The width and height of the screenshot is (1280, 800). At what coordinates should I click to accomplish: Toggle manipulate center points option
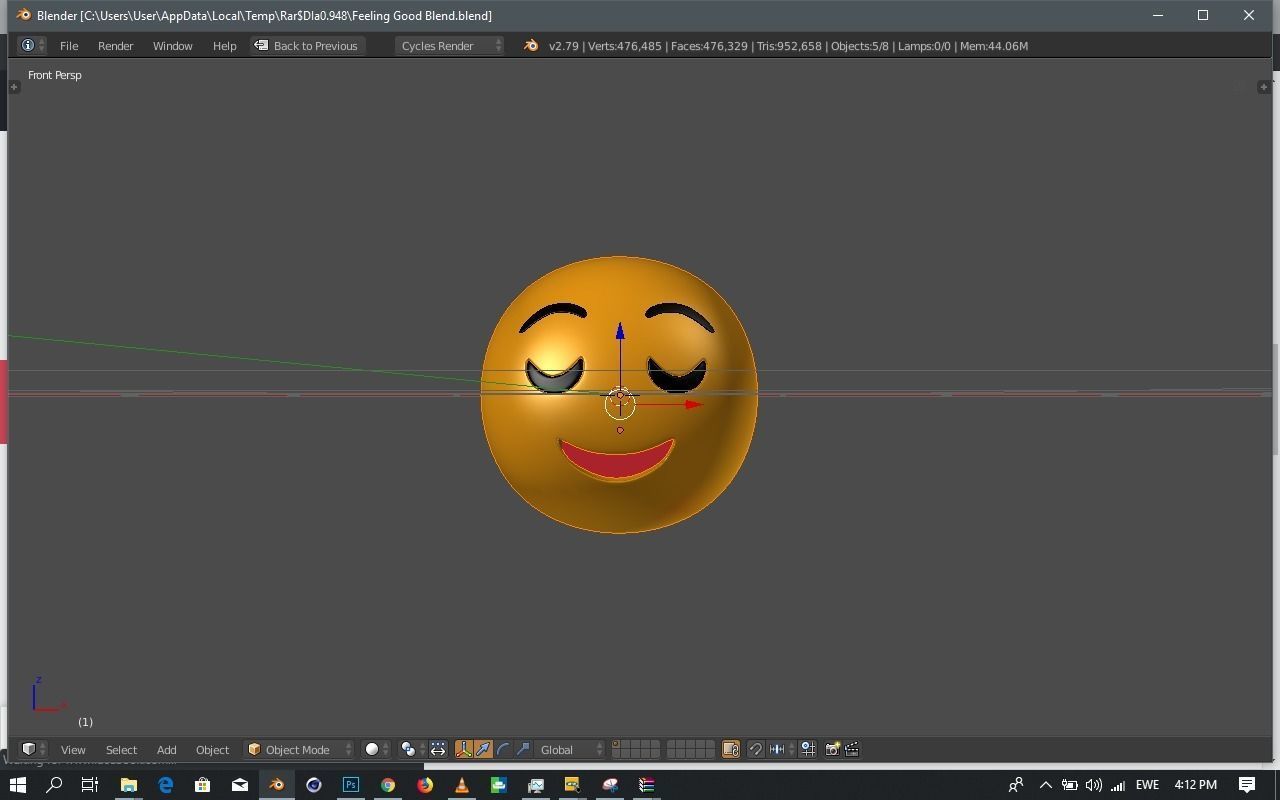pos(439,749)
